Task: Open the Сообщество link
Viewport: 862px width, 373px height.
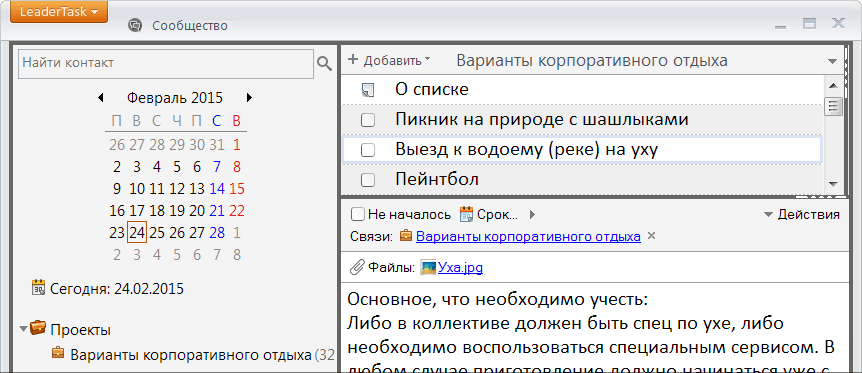Action: (190, 25)
